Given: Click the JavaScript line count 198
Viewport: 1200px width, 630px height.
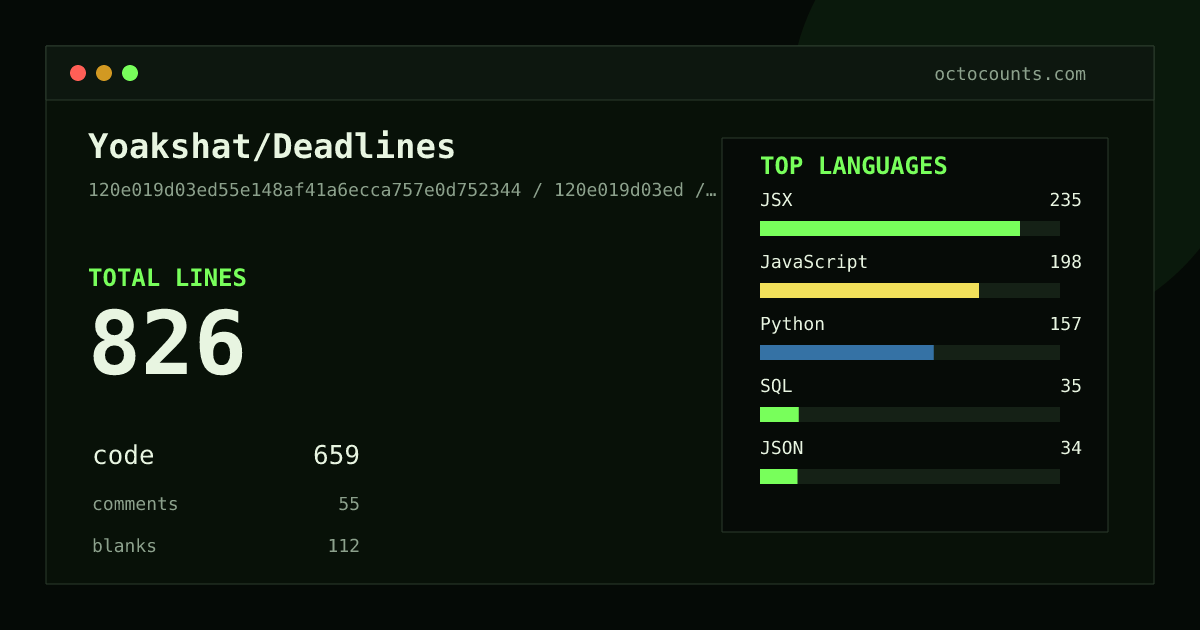Looking at the screenshot, I should click(1066, 262).
